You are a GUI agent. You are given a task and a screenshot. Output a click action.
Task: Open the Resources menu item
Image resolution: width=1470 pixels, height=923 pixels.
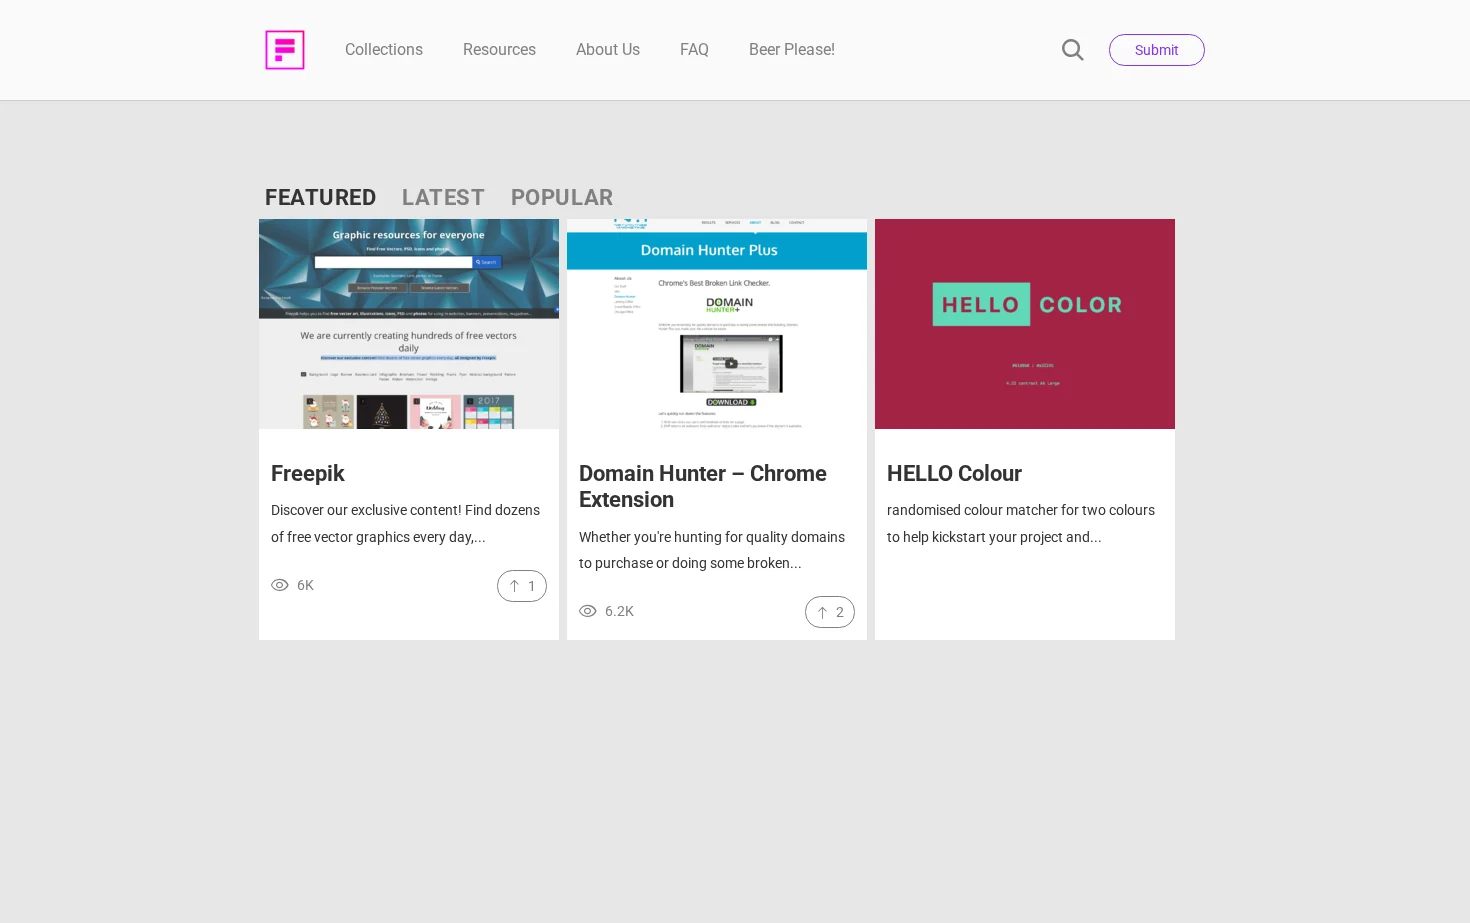(499, 50)
